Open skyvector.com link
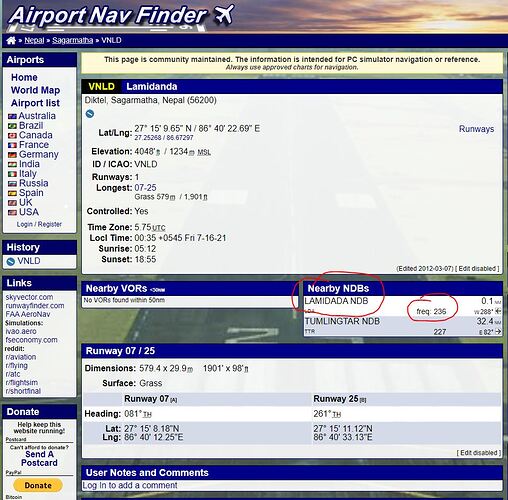The height and width of the screenshot is (500, 508). pyautogui.click(x=29, y=297)
